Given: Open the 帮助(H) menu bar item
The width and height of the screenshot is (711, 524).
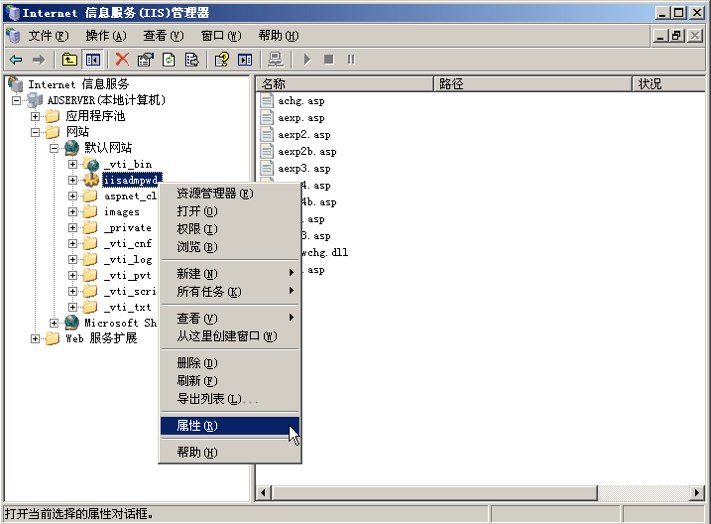Looking at the screenshot, I should point(278,36).
